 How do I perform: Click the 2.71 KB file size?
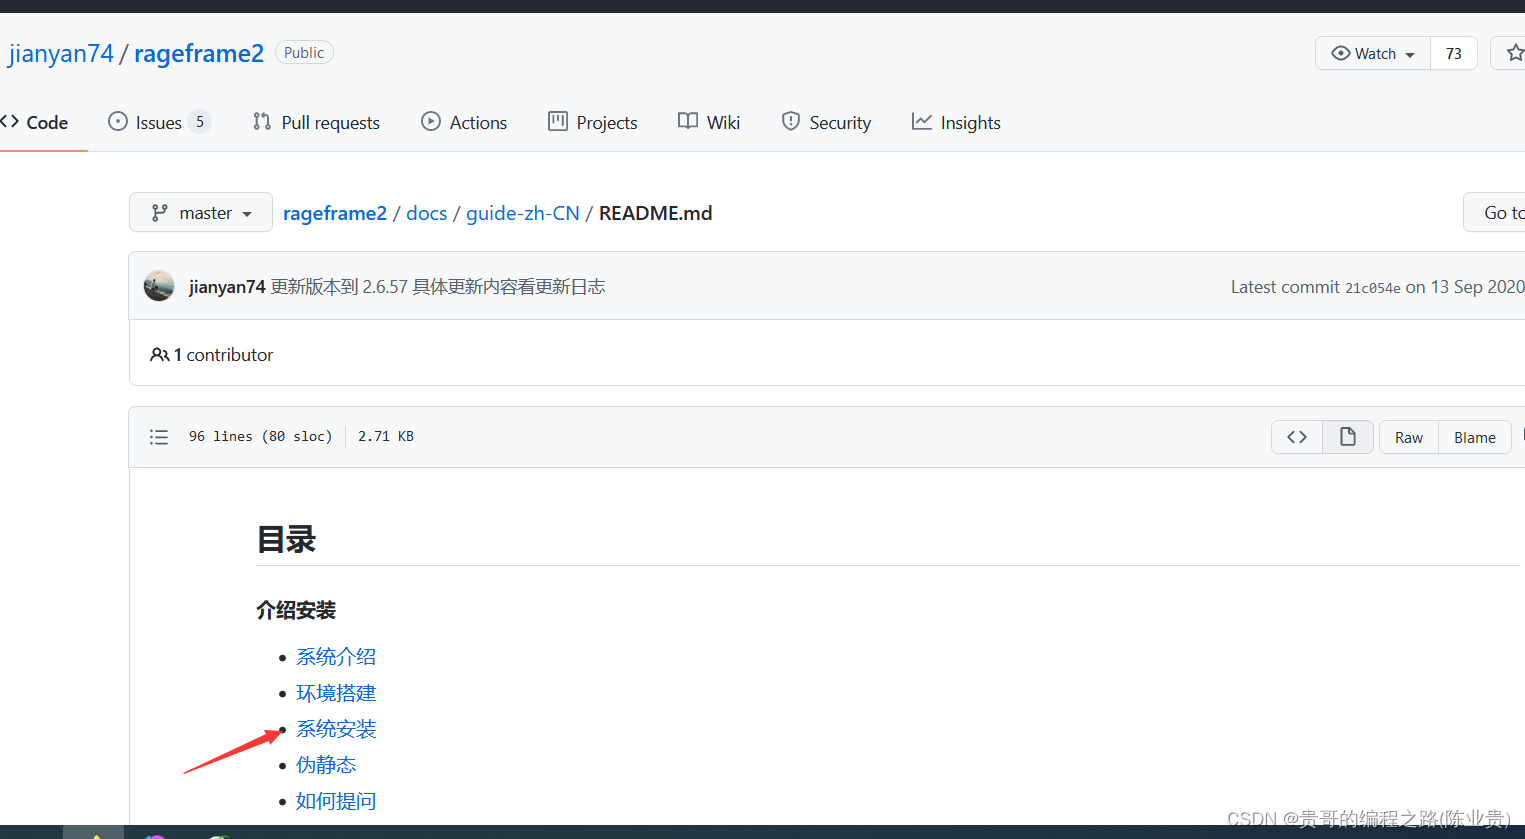(x=386, y=436)
